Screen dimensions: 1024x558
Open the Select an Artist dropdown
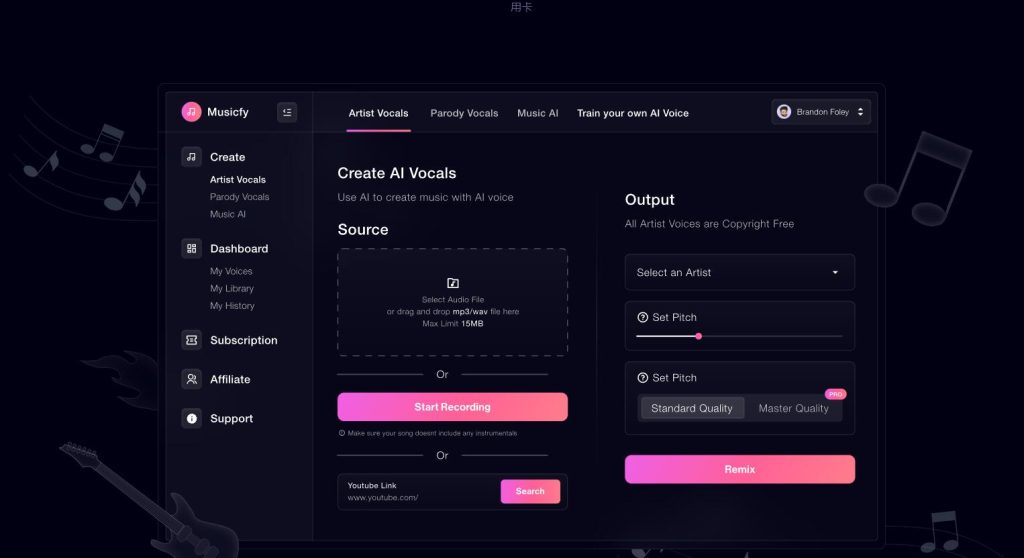(x=739, y=272)
